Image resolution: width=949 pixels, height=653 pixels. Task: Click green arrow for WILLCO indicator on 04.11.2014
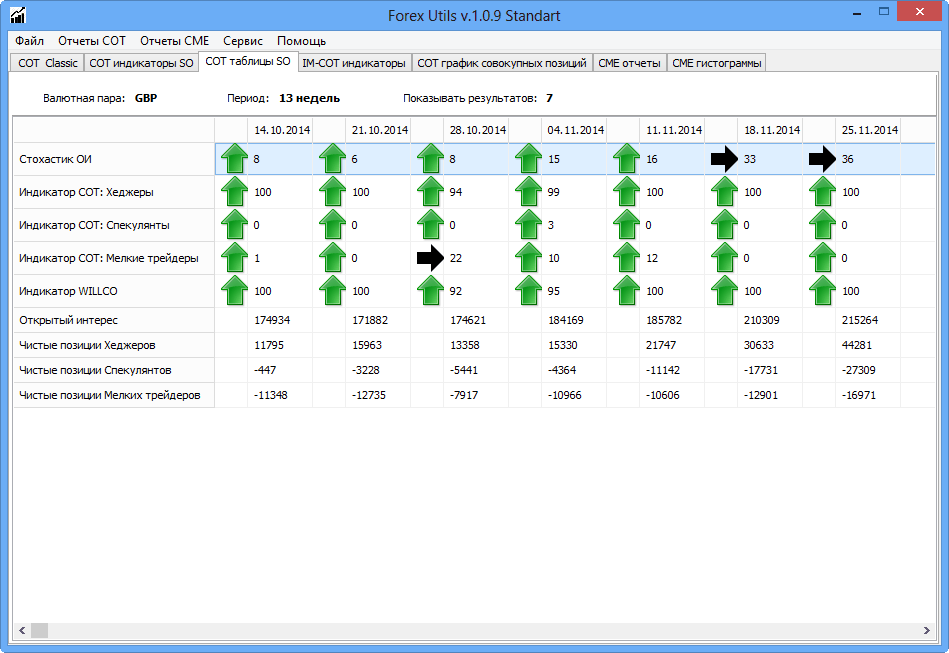528,291
